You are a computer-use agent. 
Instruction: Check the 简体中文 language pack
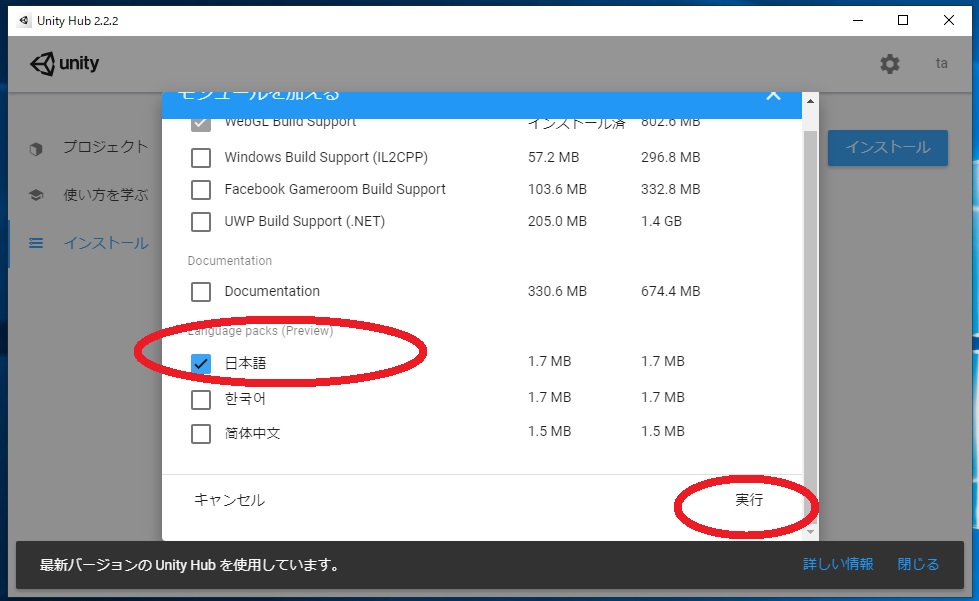point(200,433)
